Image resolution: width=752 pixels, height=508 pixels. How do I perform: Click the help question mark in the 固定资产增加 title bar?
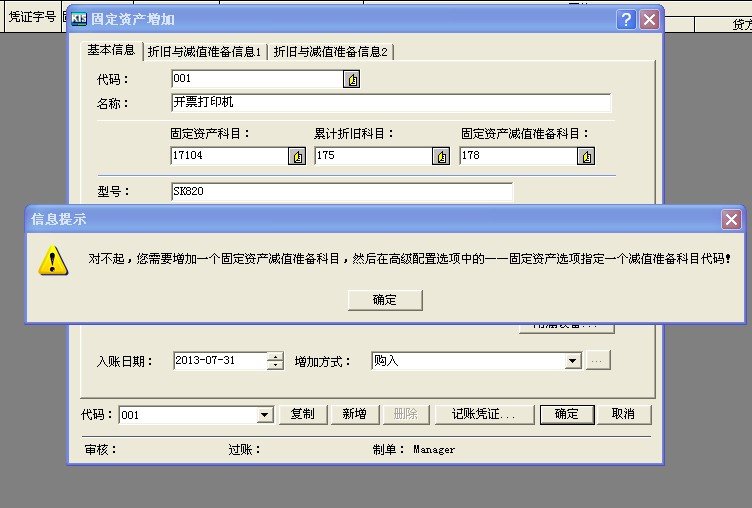point(626,19)
